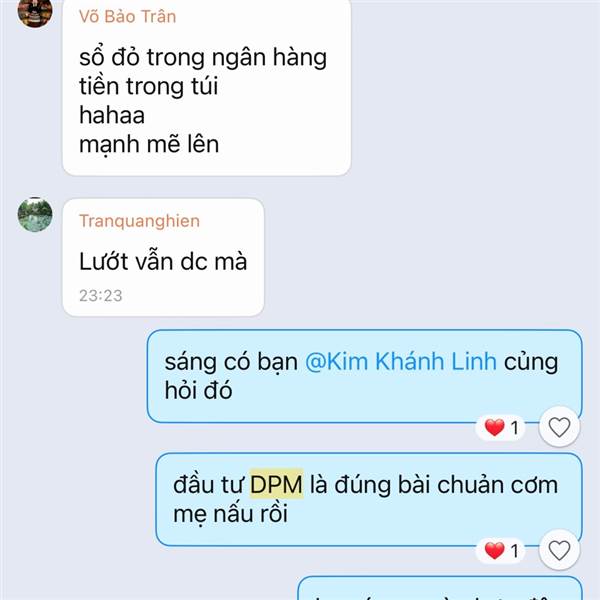Tap the 'đầu tư DPM là đúng bài' bubble

tap(369, 499)
